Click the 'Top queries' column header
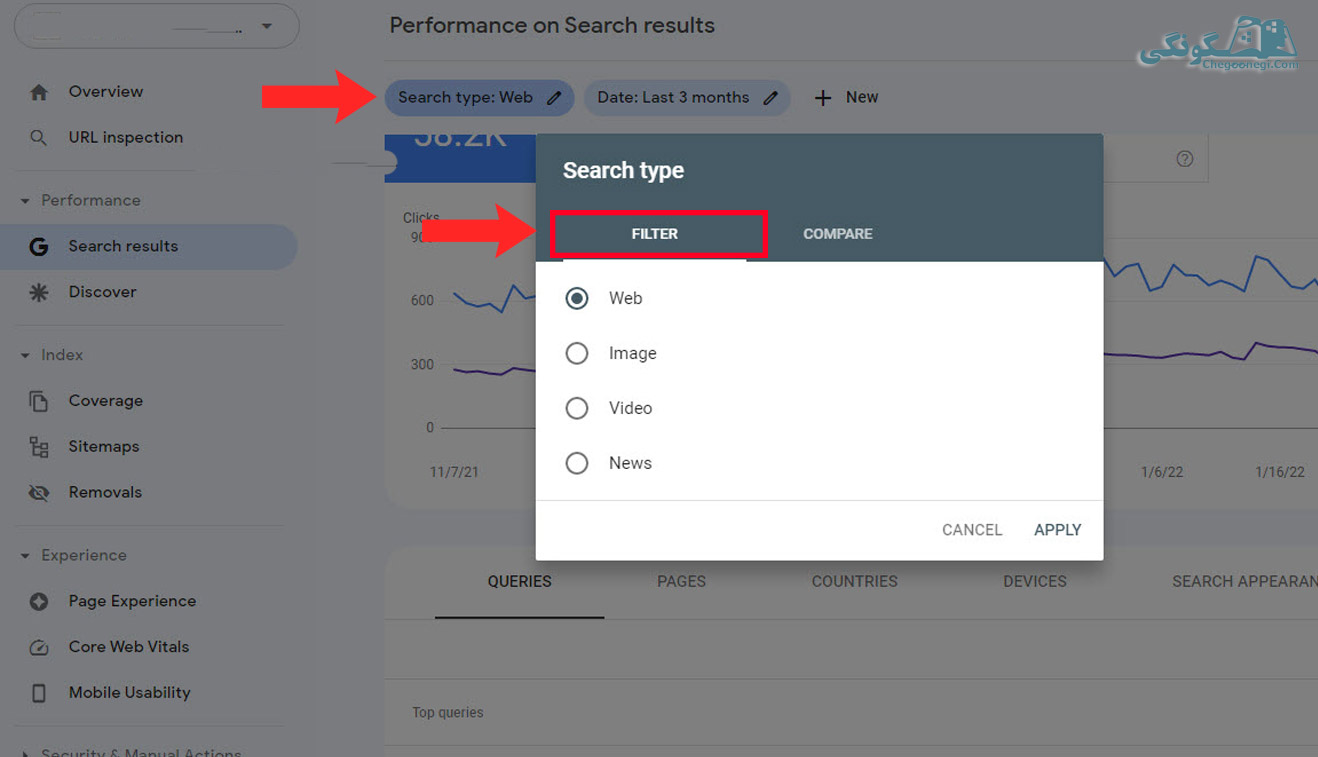The height and width of the screenshot is (757, 1318). tap(448, 713)
